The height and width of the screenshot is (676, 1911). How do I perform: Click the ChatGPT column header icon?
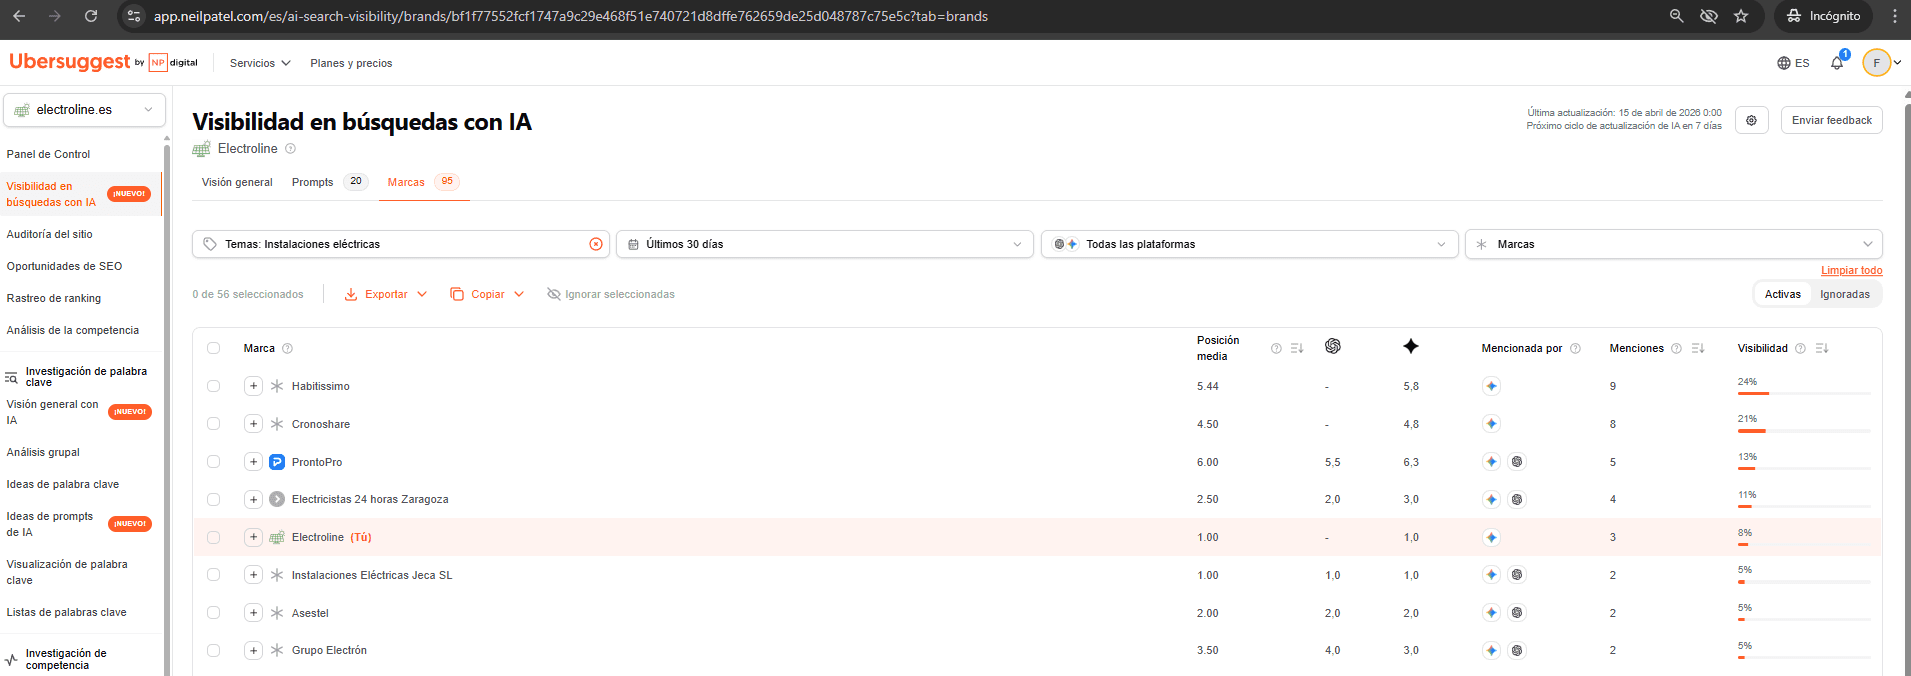pos(1332,346)
